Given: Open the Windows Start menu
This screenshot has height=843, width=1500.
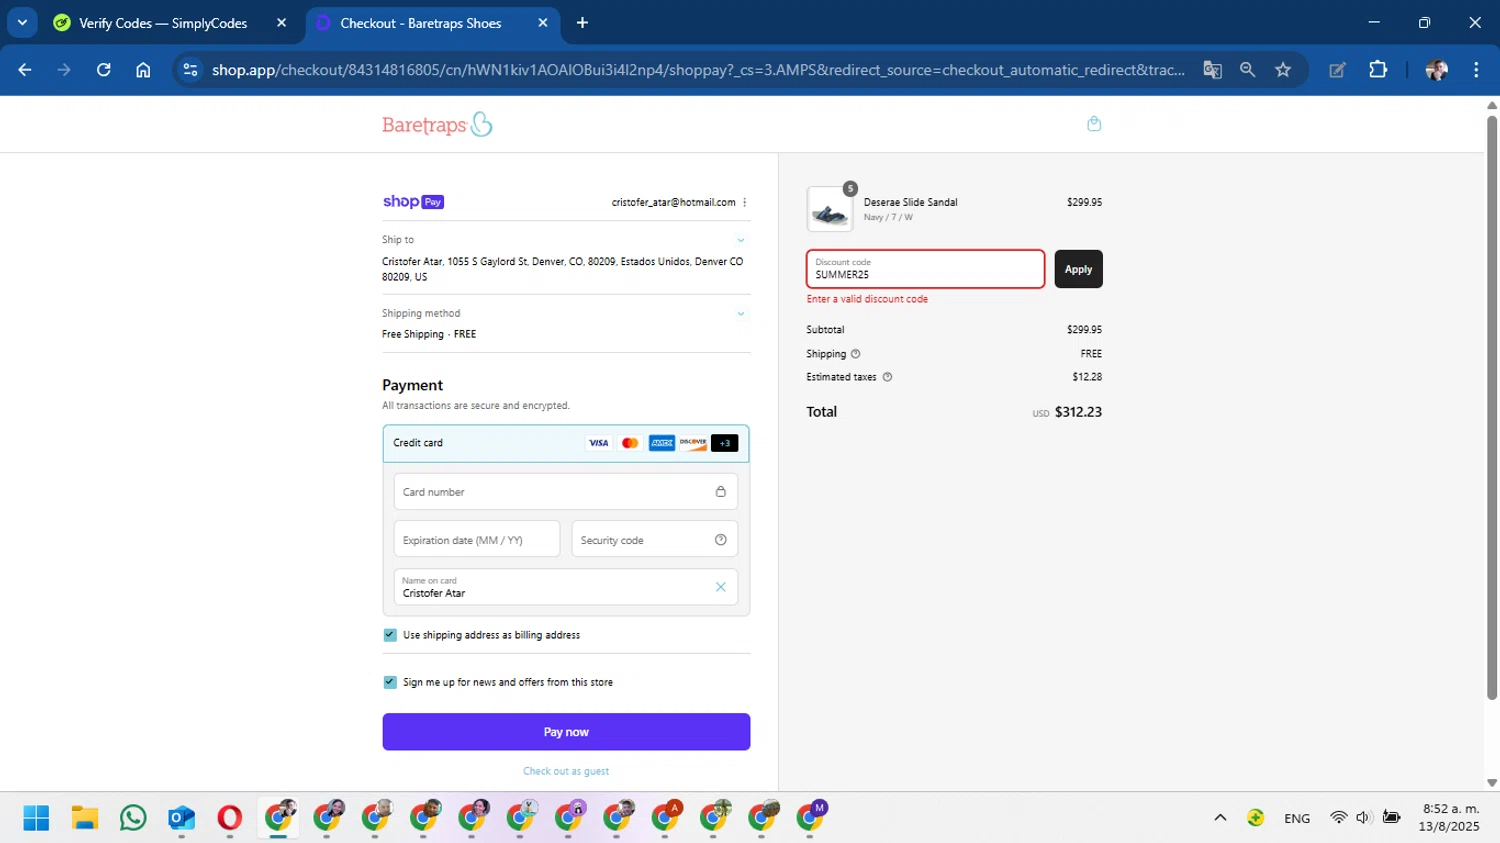Looking at the screenshot, I should click(x=36, y=818).
